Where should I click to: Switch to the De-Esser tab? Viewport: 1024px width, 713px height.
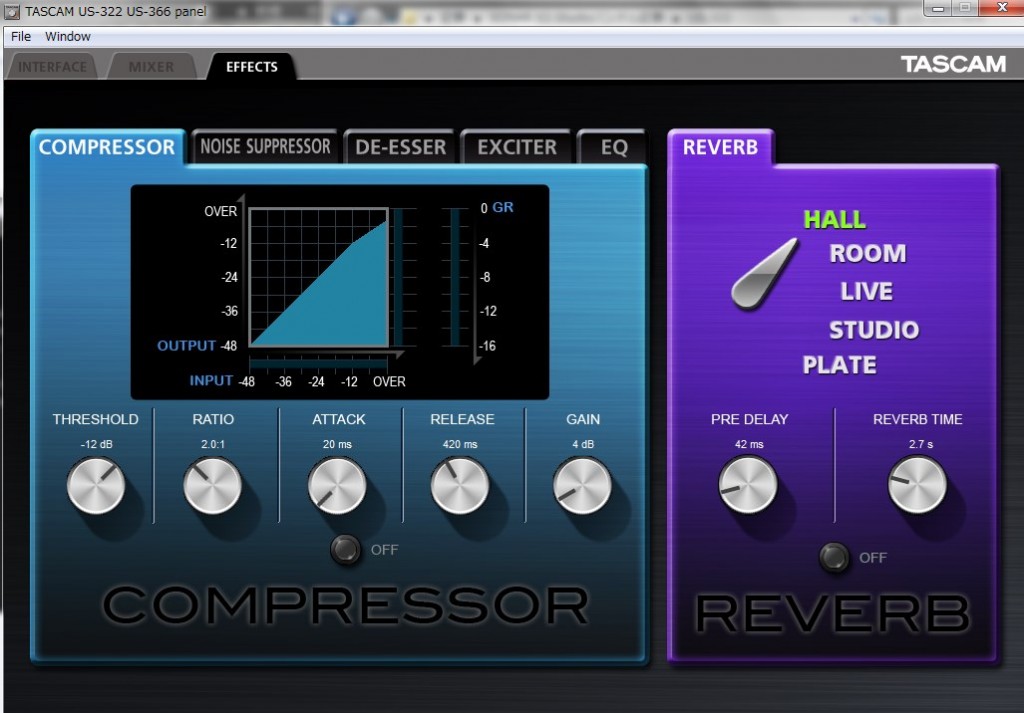400,148
